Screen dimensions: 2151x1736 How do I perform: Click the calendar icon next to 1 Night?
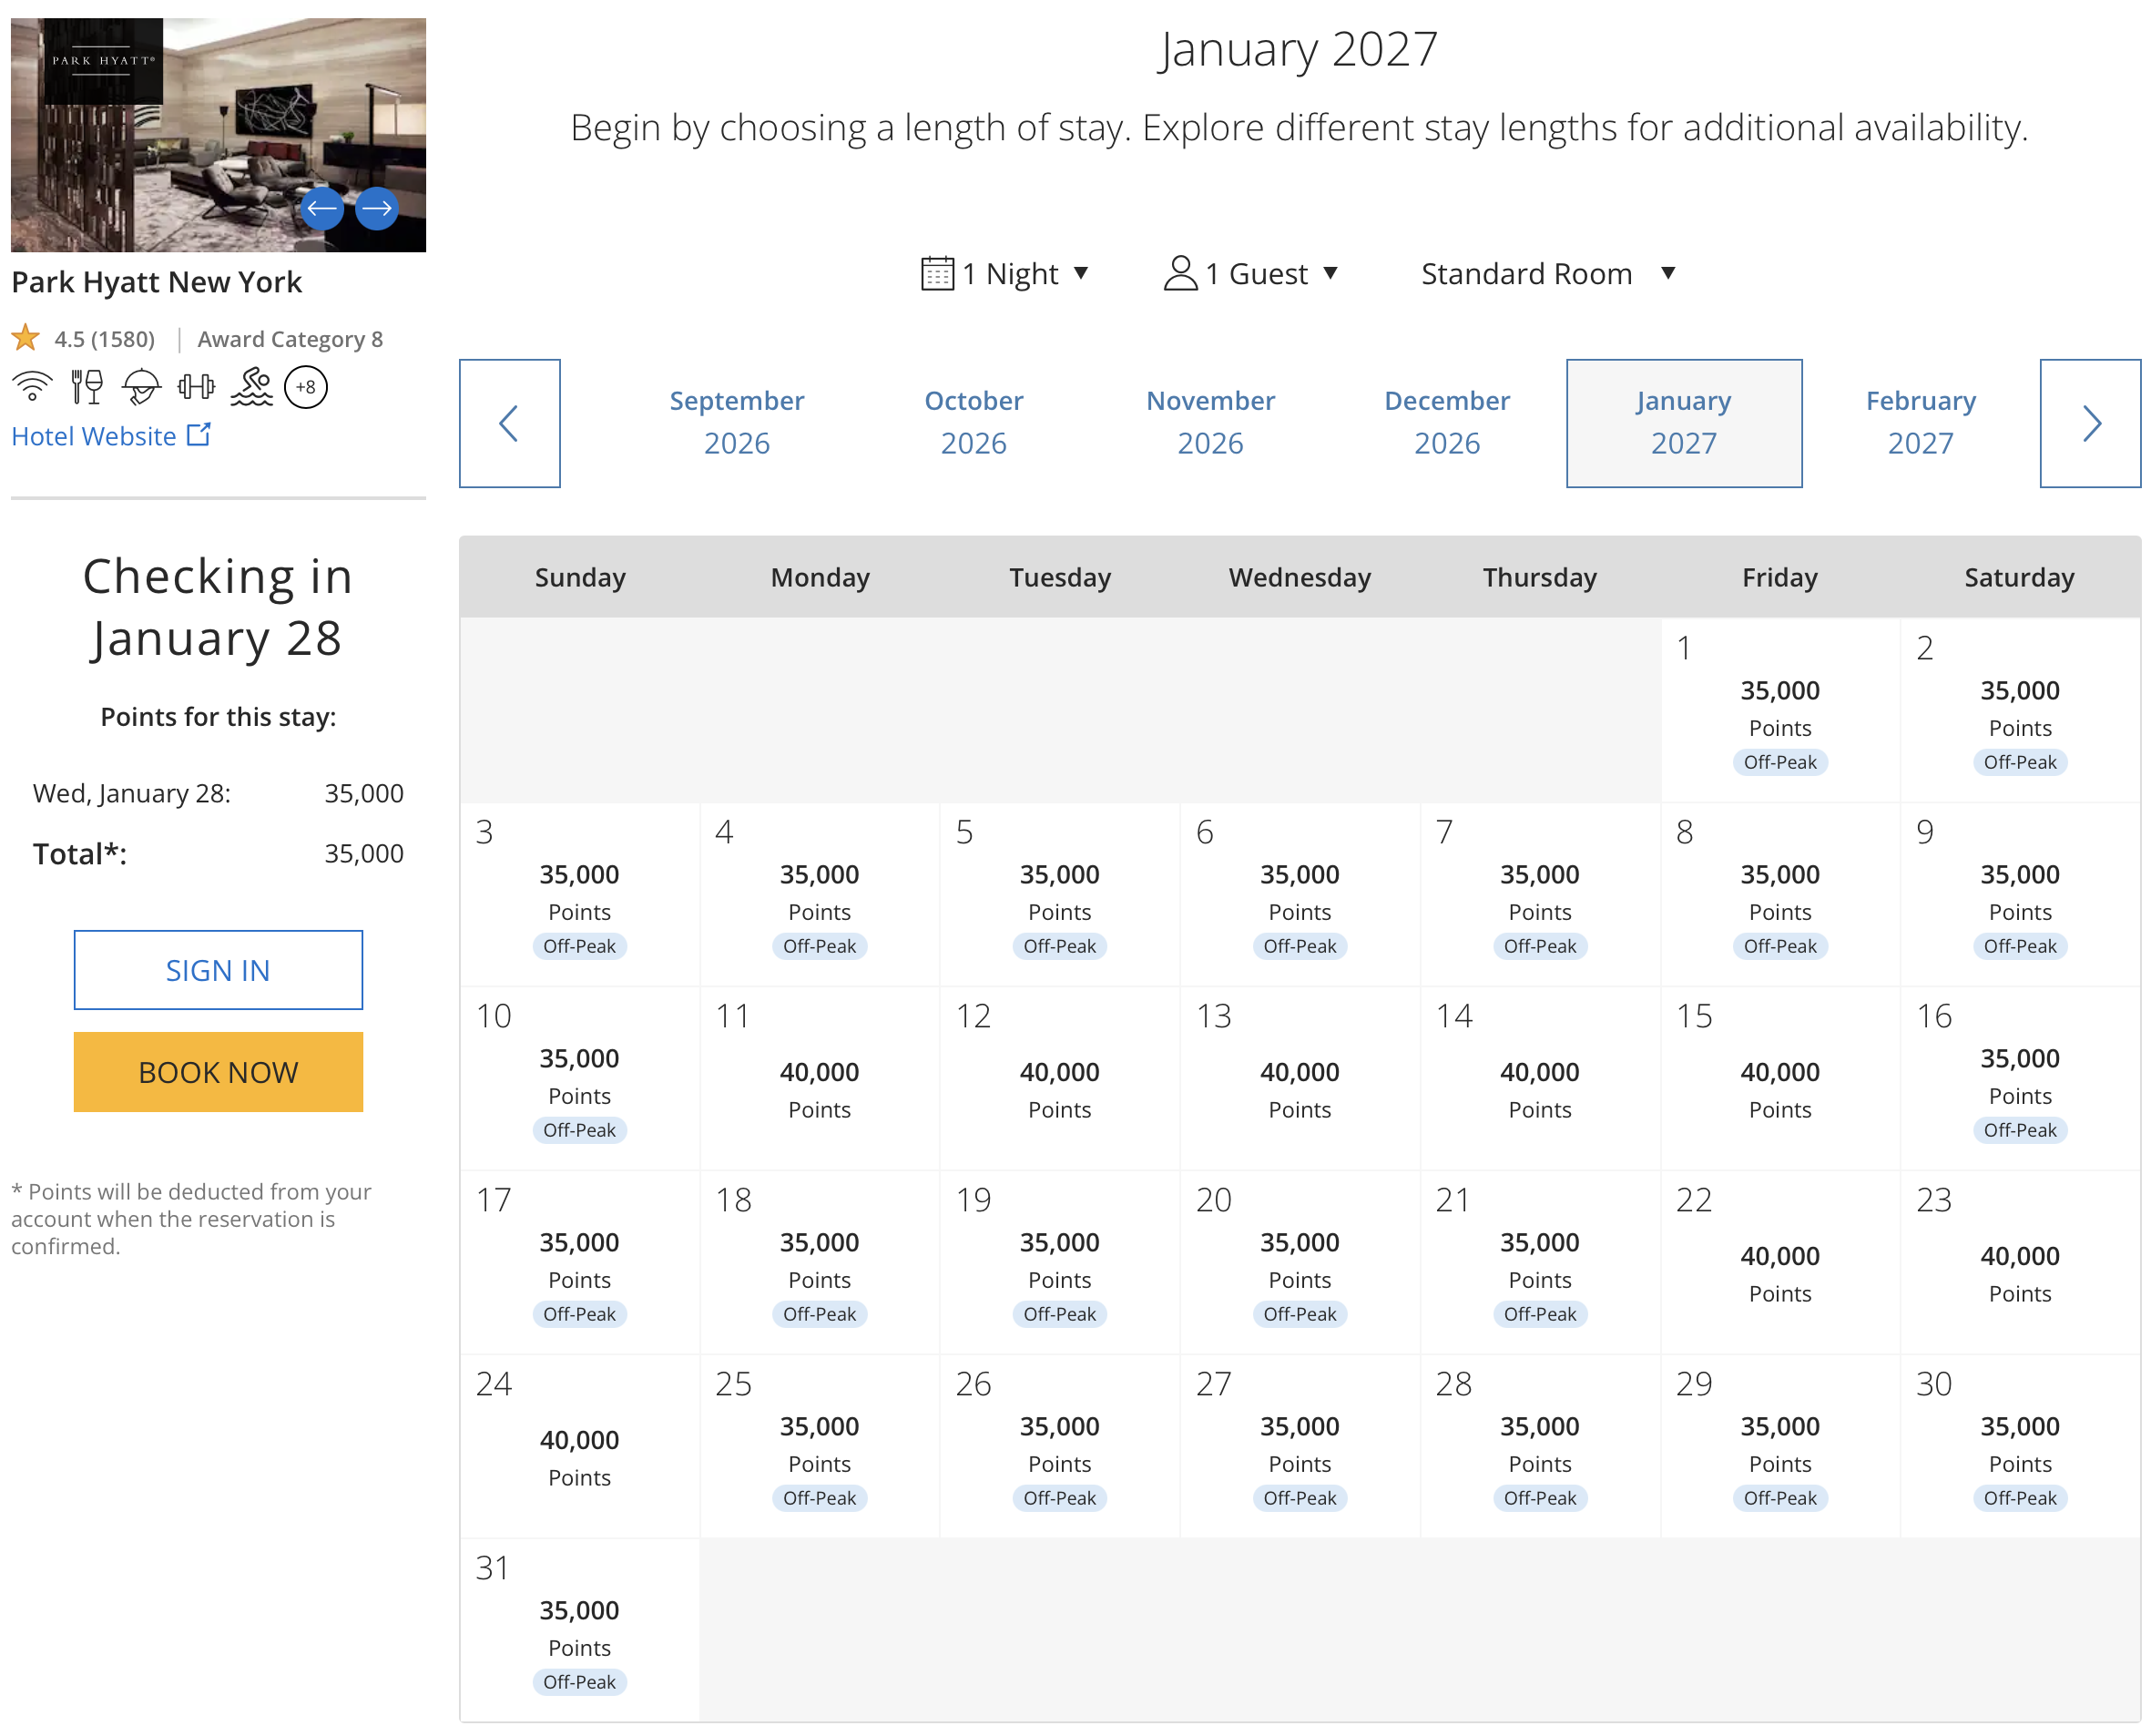pos(936,272)
